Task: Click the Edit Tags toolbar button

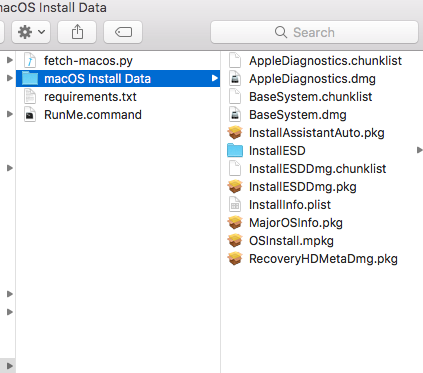Action: 123,32
